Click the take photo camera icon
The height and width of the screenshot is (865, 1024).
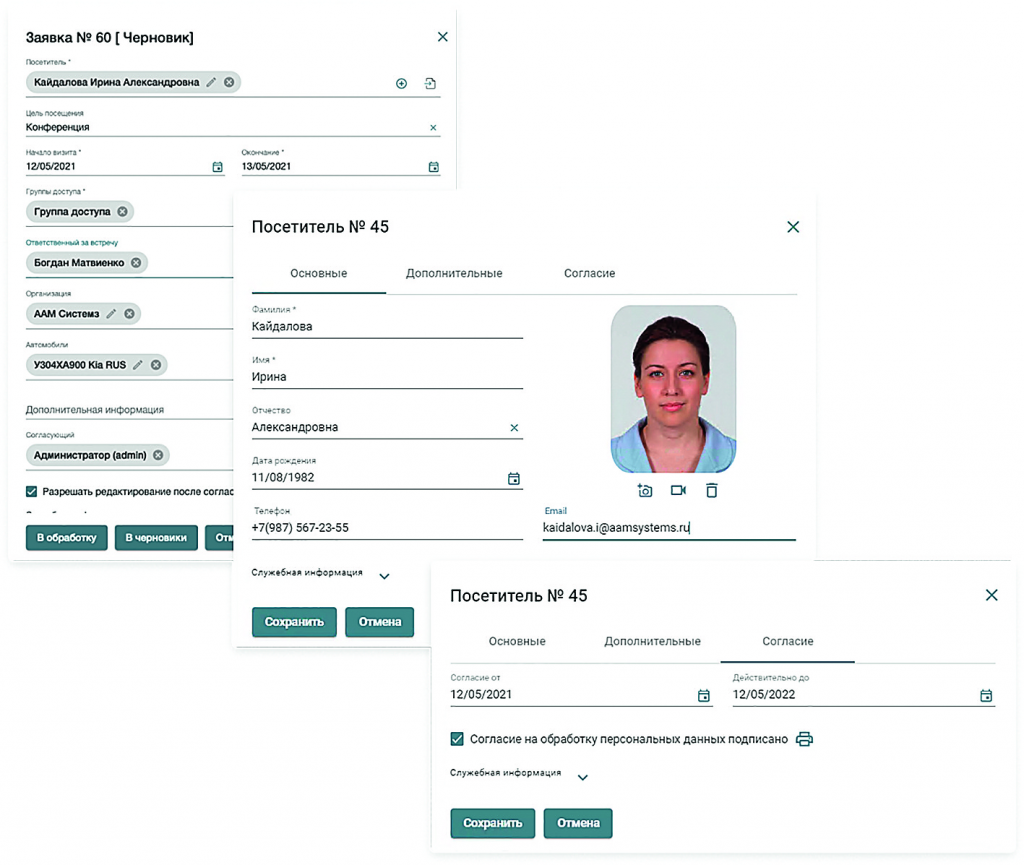645,491
